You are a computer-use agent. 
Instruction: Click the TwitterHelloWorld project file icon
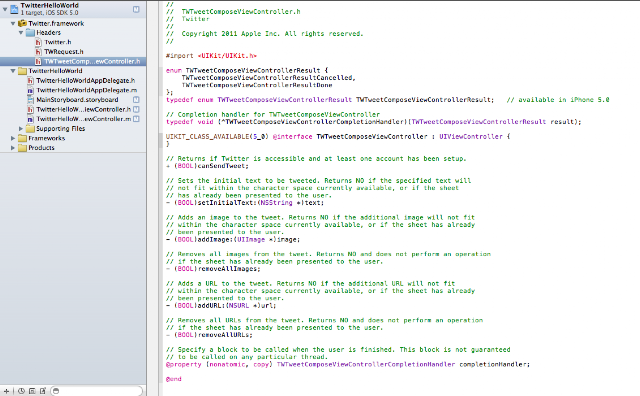point(14,9)
